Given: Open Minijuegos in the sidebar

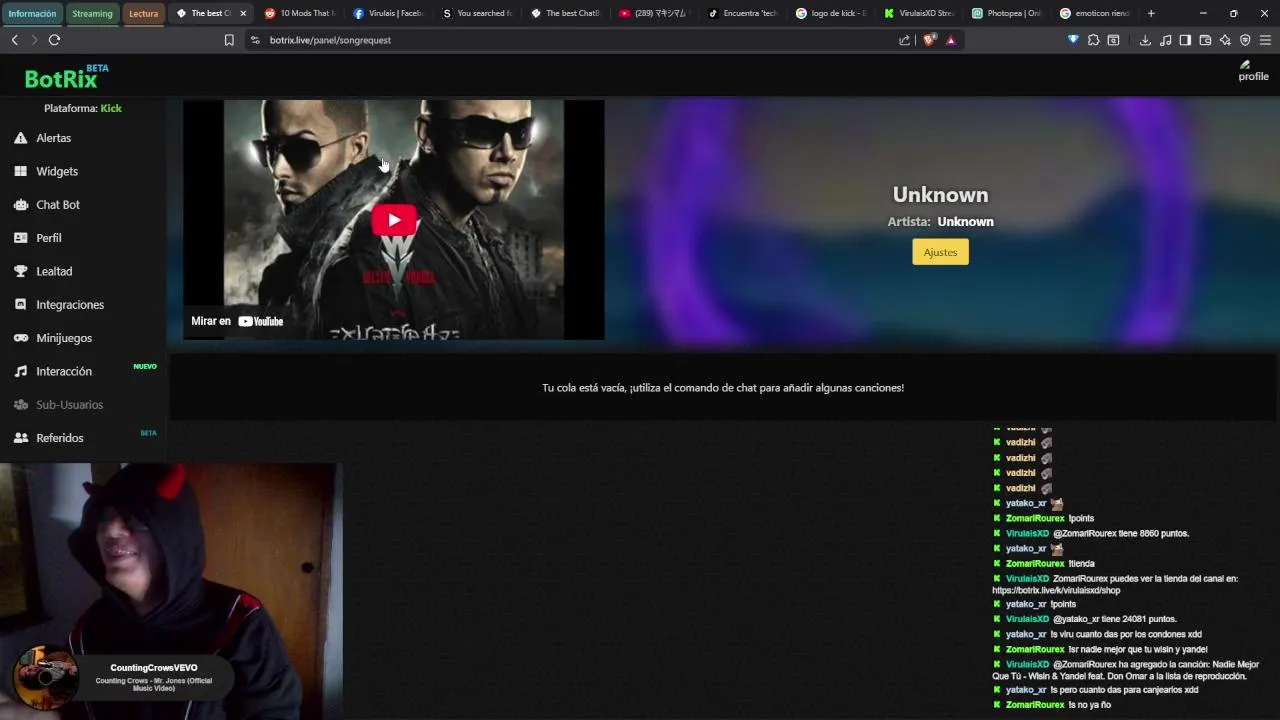Looking at the screenshot, I should [64, 338].
